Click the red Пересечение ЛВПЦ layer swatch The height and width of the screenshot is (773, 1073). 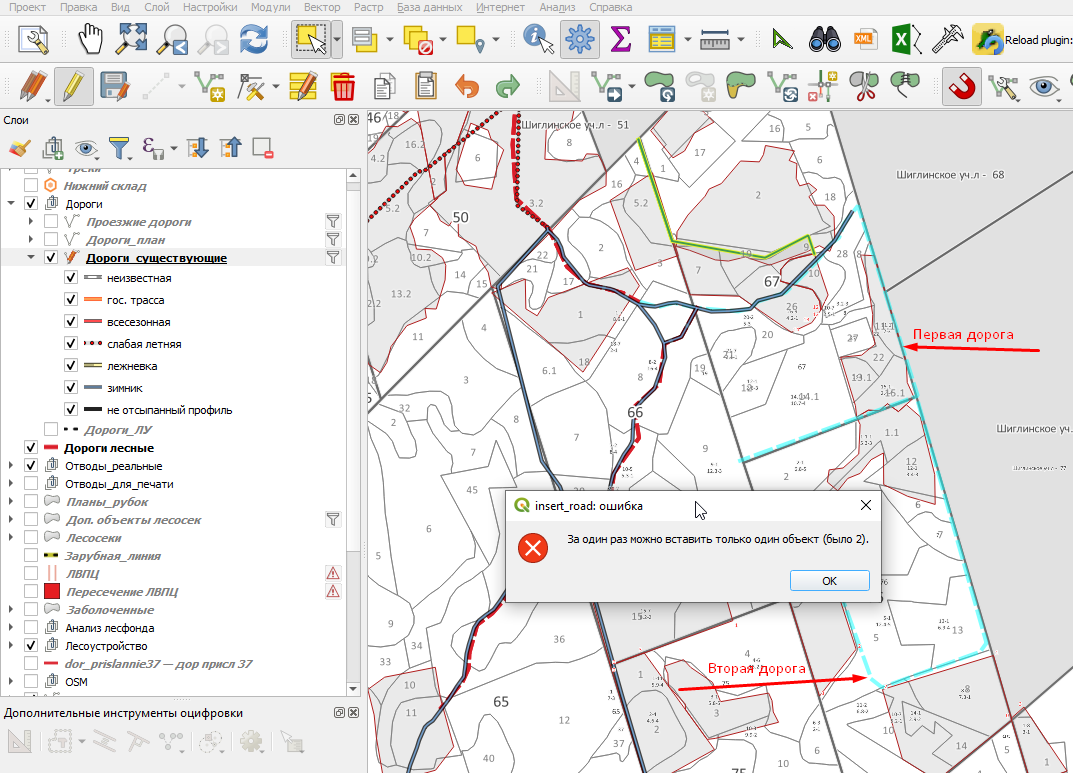click(52, 591)
